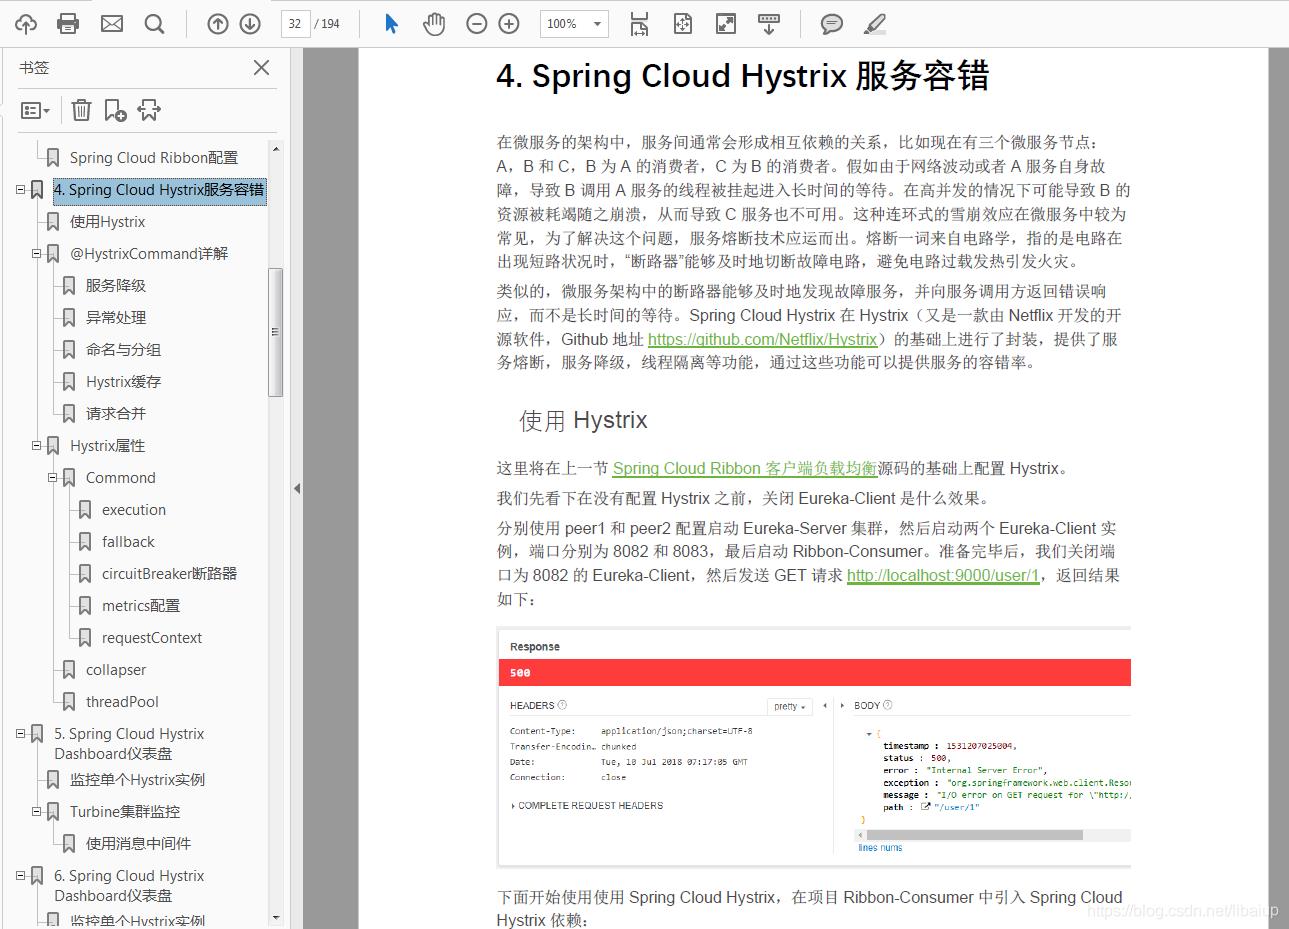Viewport: 1289px width, 929px height.
Task: Collapse @HystrixCommand详解 bookmark node
Action: click(x=36, y=253)
